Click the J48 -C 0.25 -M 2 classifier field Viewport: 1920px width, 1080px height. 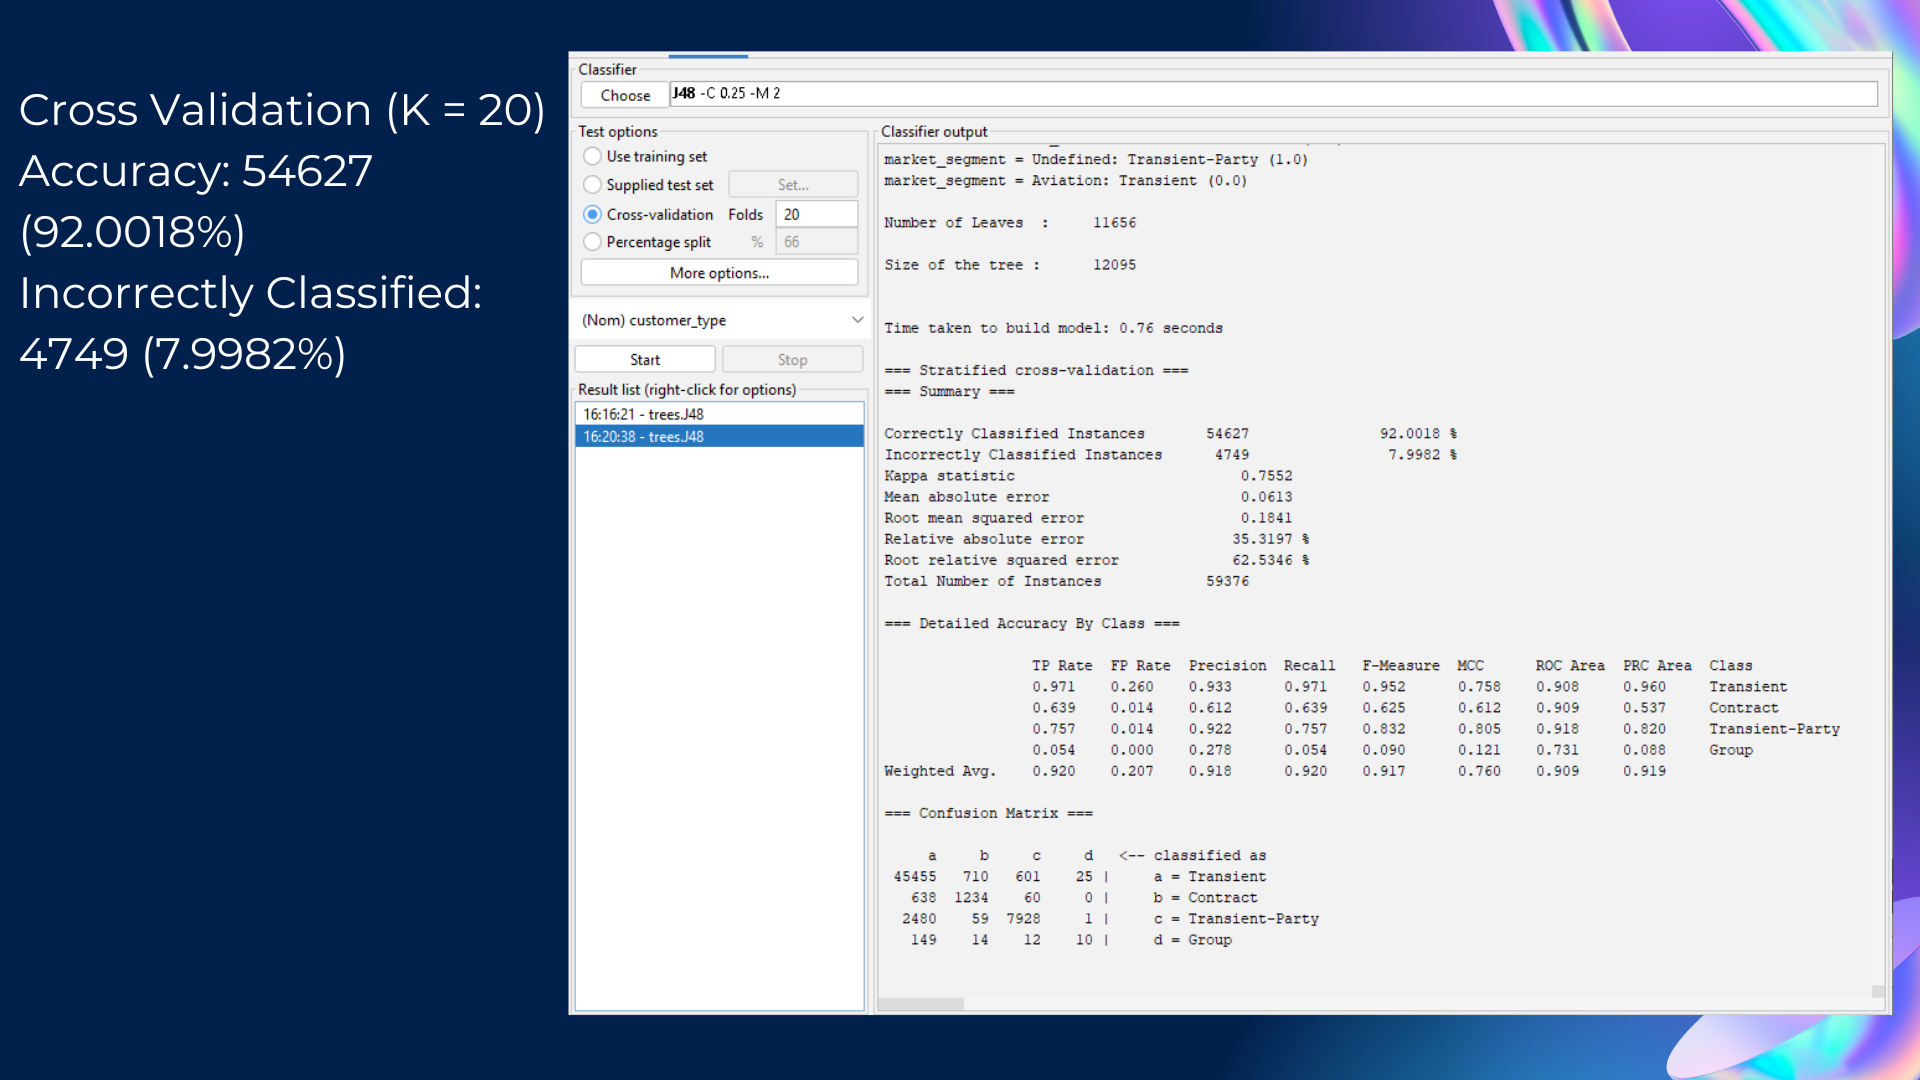(x=1273, y=94)
